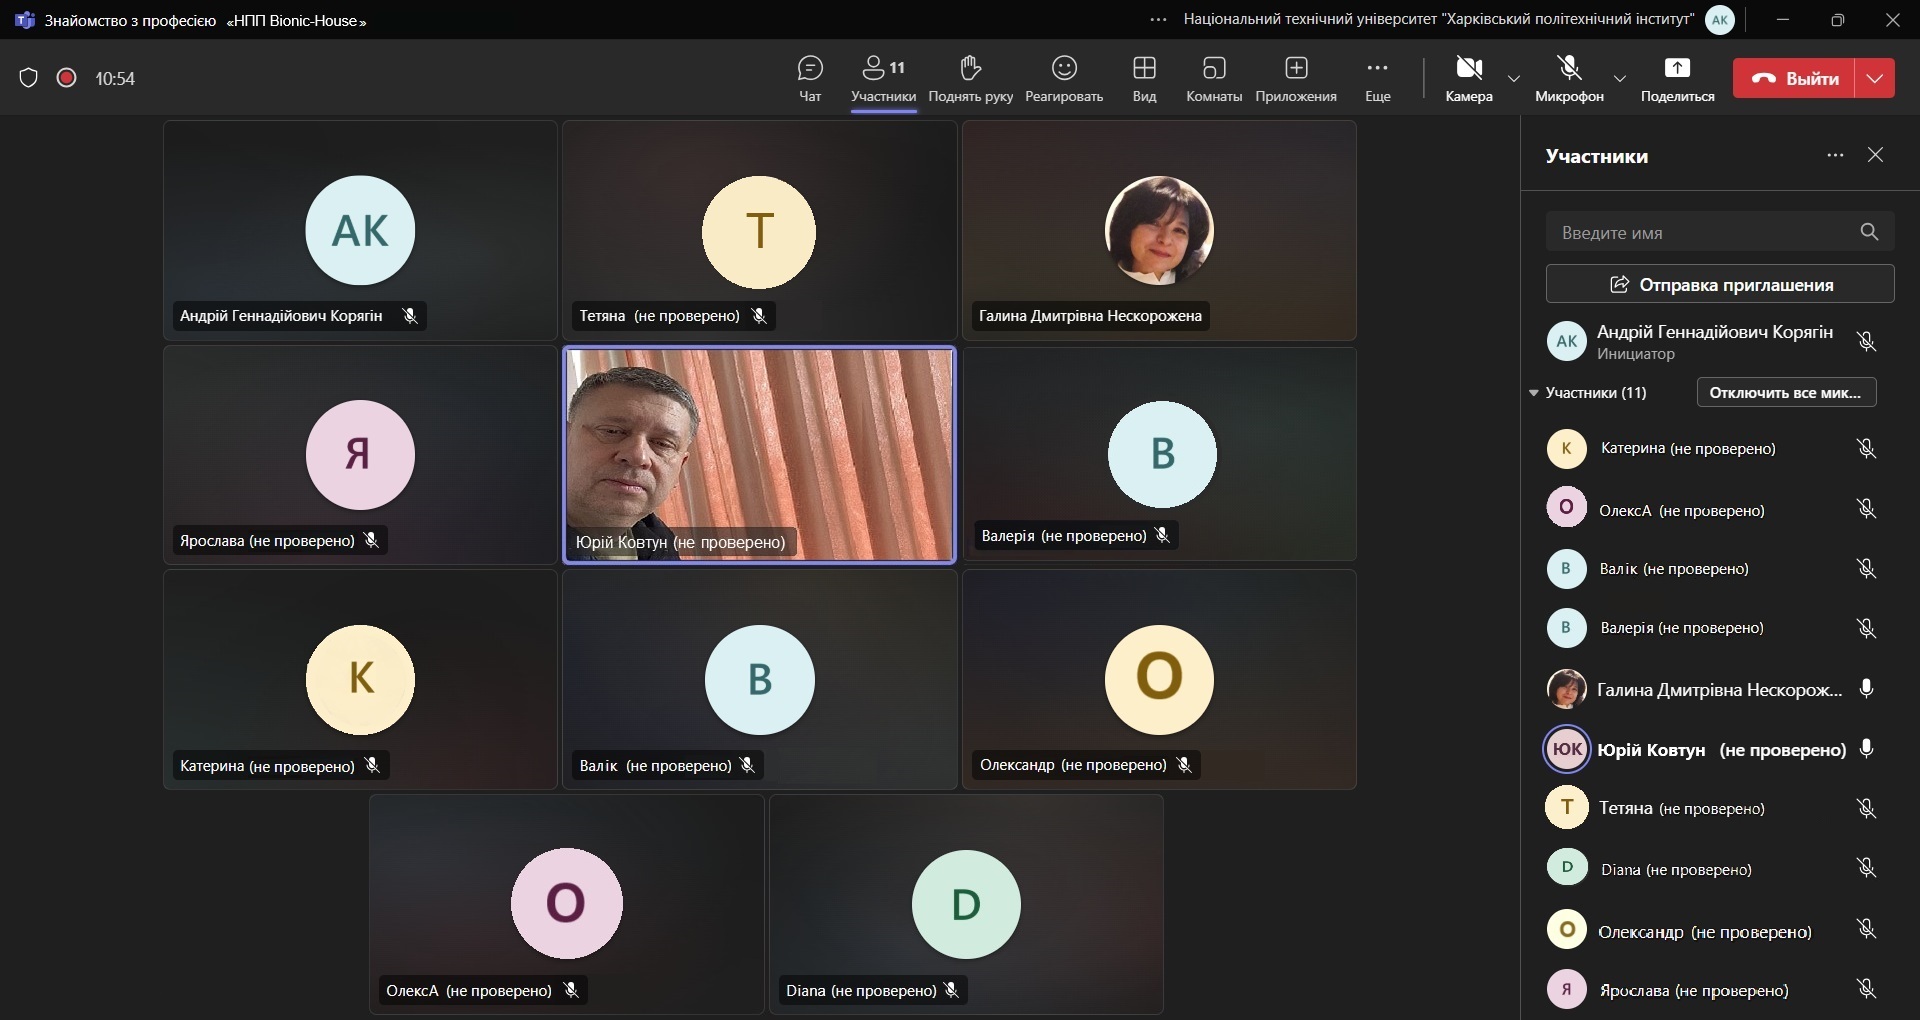The image size is (1920, 1020).
Task: Open the Reactions (Реагировать) menu
Action: click(1064, 78)
